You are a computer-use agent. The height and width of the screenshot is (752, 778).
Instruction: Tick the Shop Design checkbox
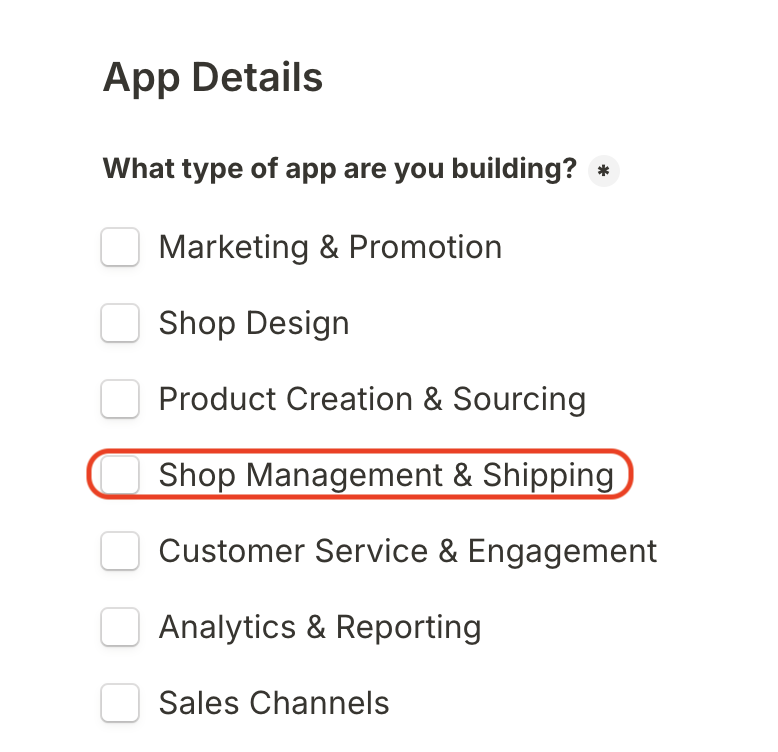120,323
